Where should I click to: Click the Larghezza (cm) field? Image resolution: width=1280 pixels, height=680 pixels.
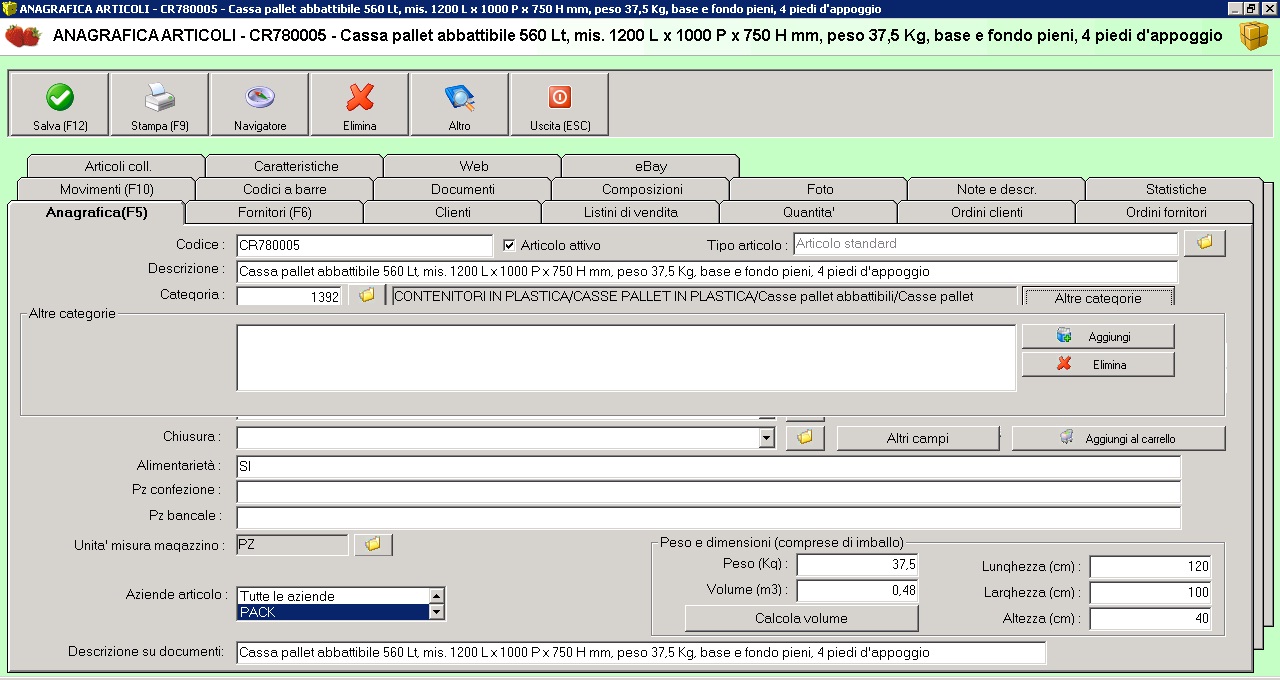coord(1150,593)
